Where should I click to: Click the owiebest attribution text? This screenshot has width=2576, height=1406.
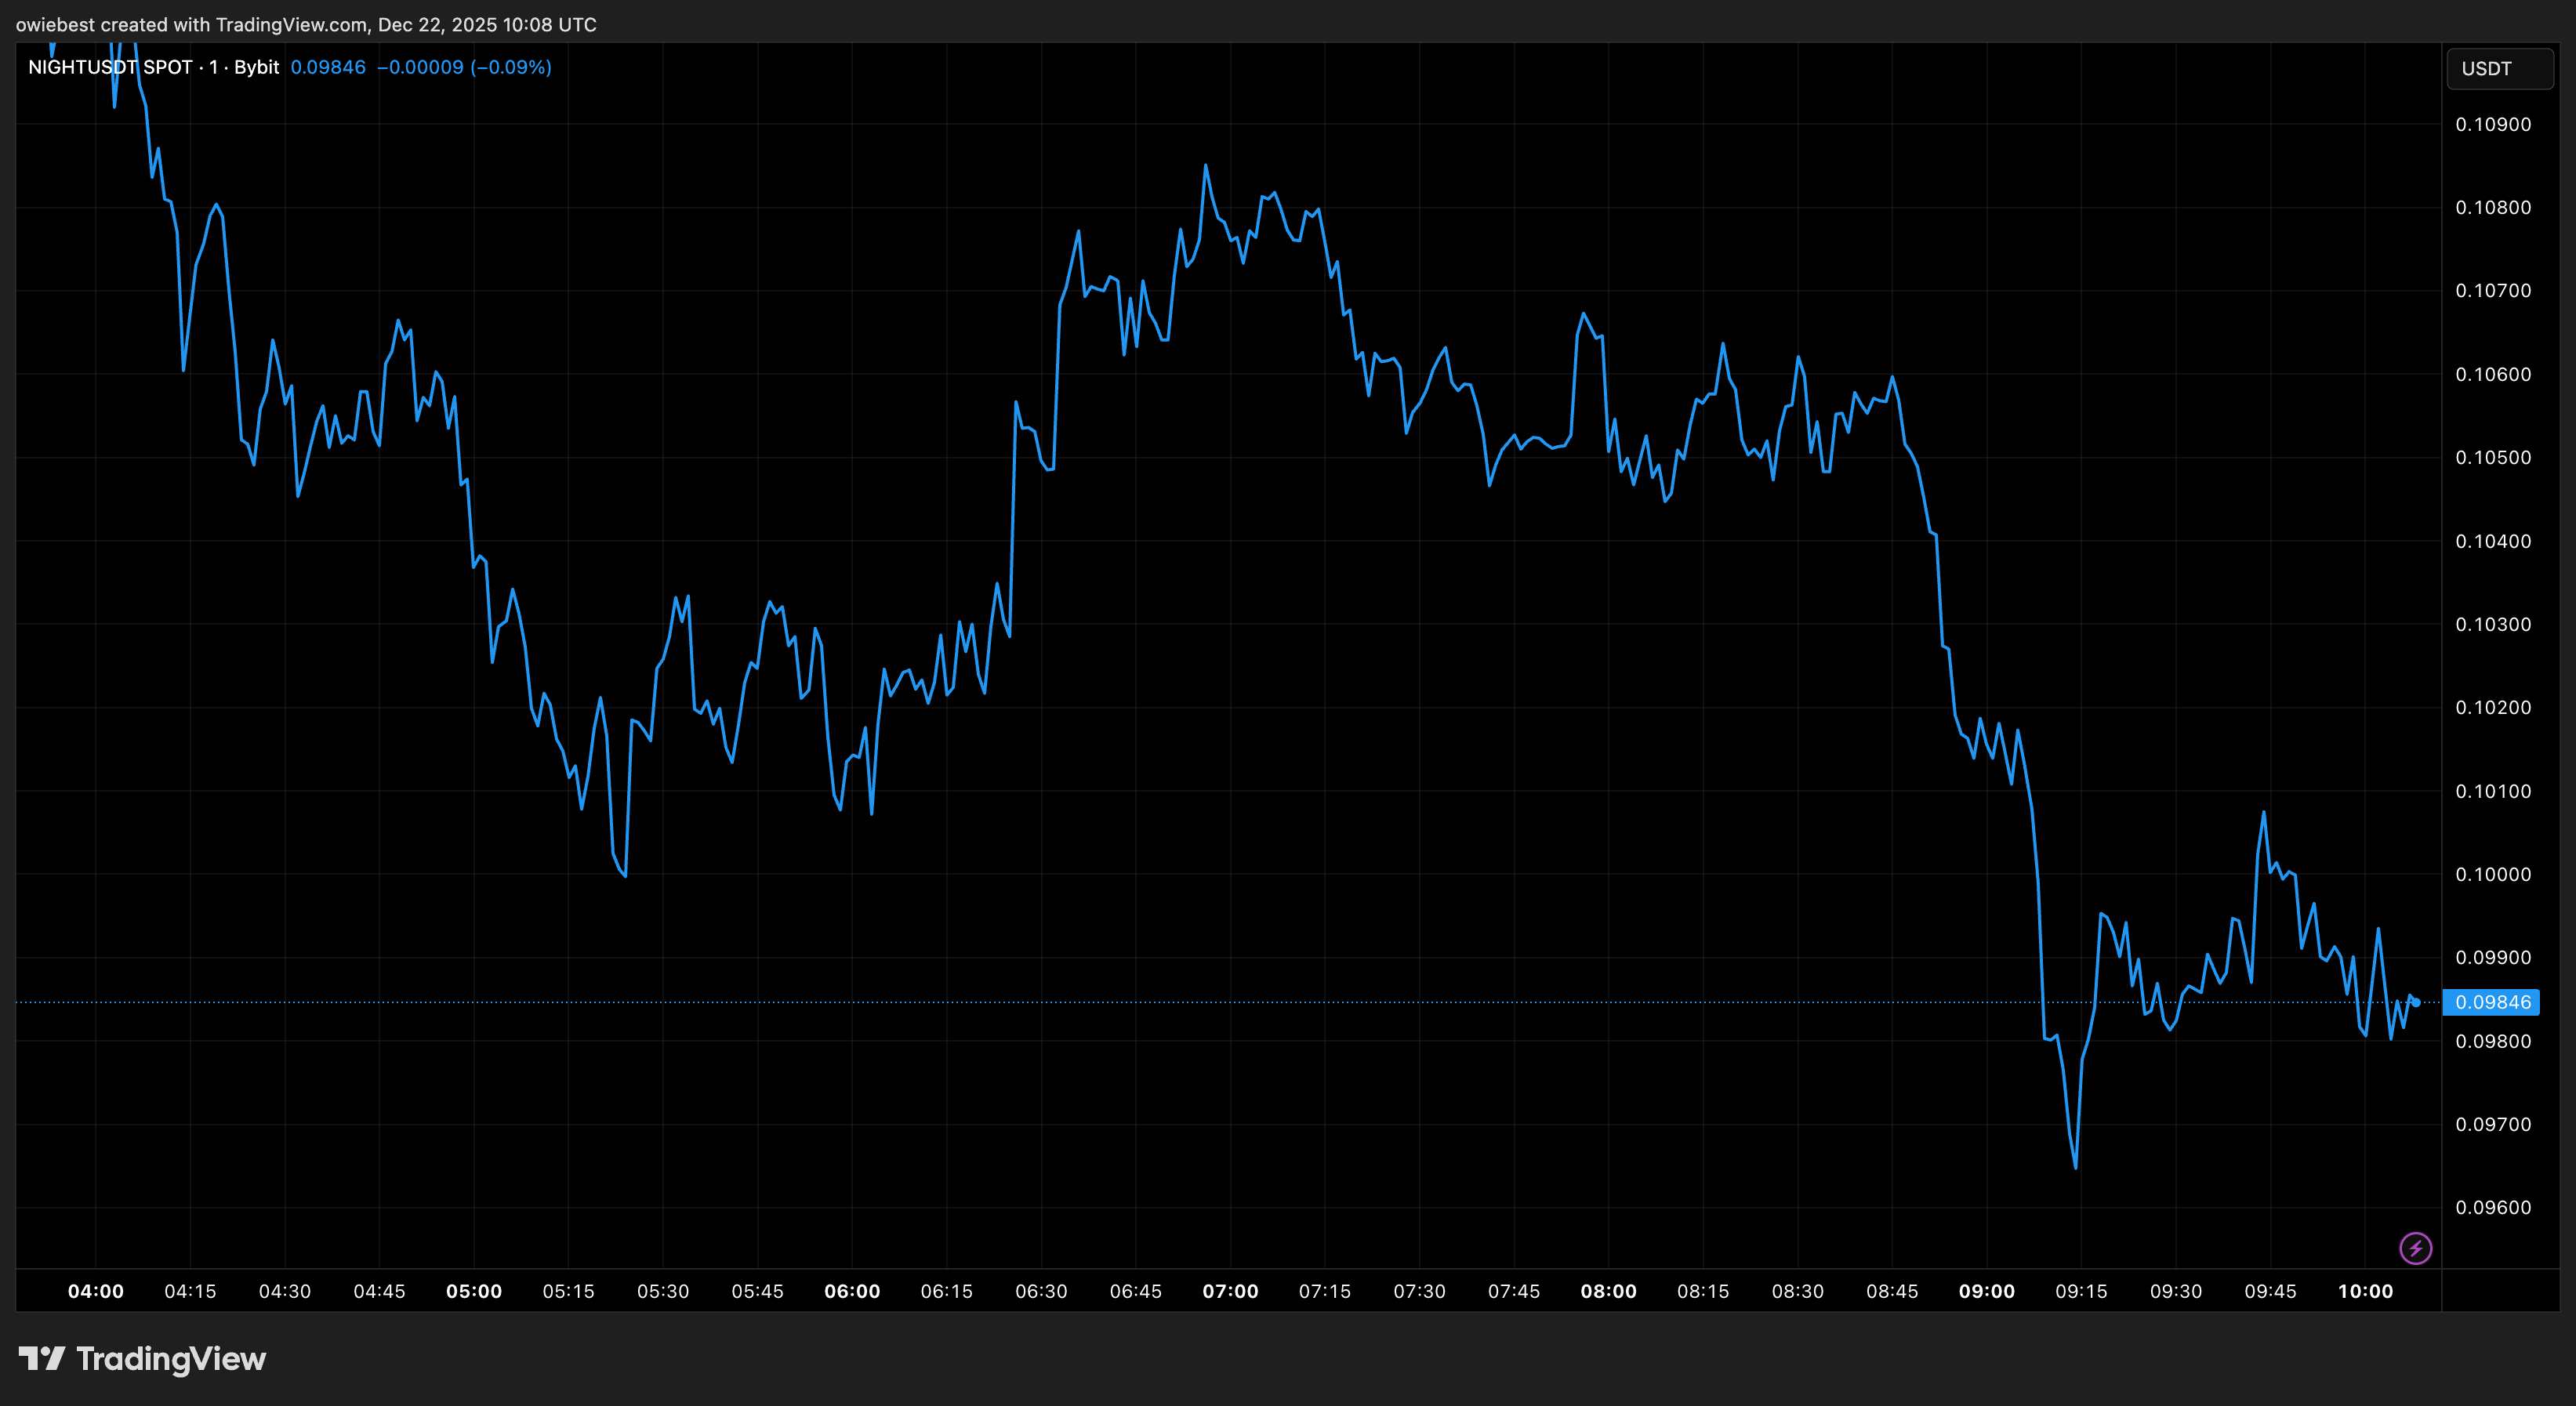[55, 25]
